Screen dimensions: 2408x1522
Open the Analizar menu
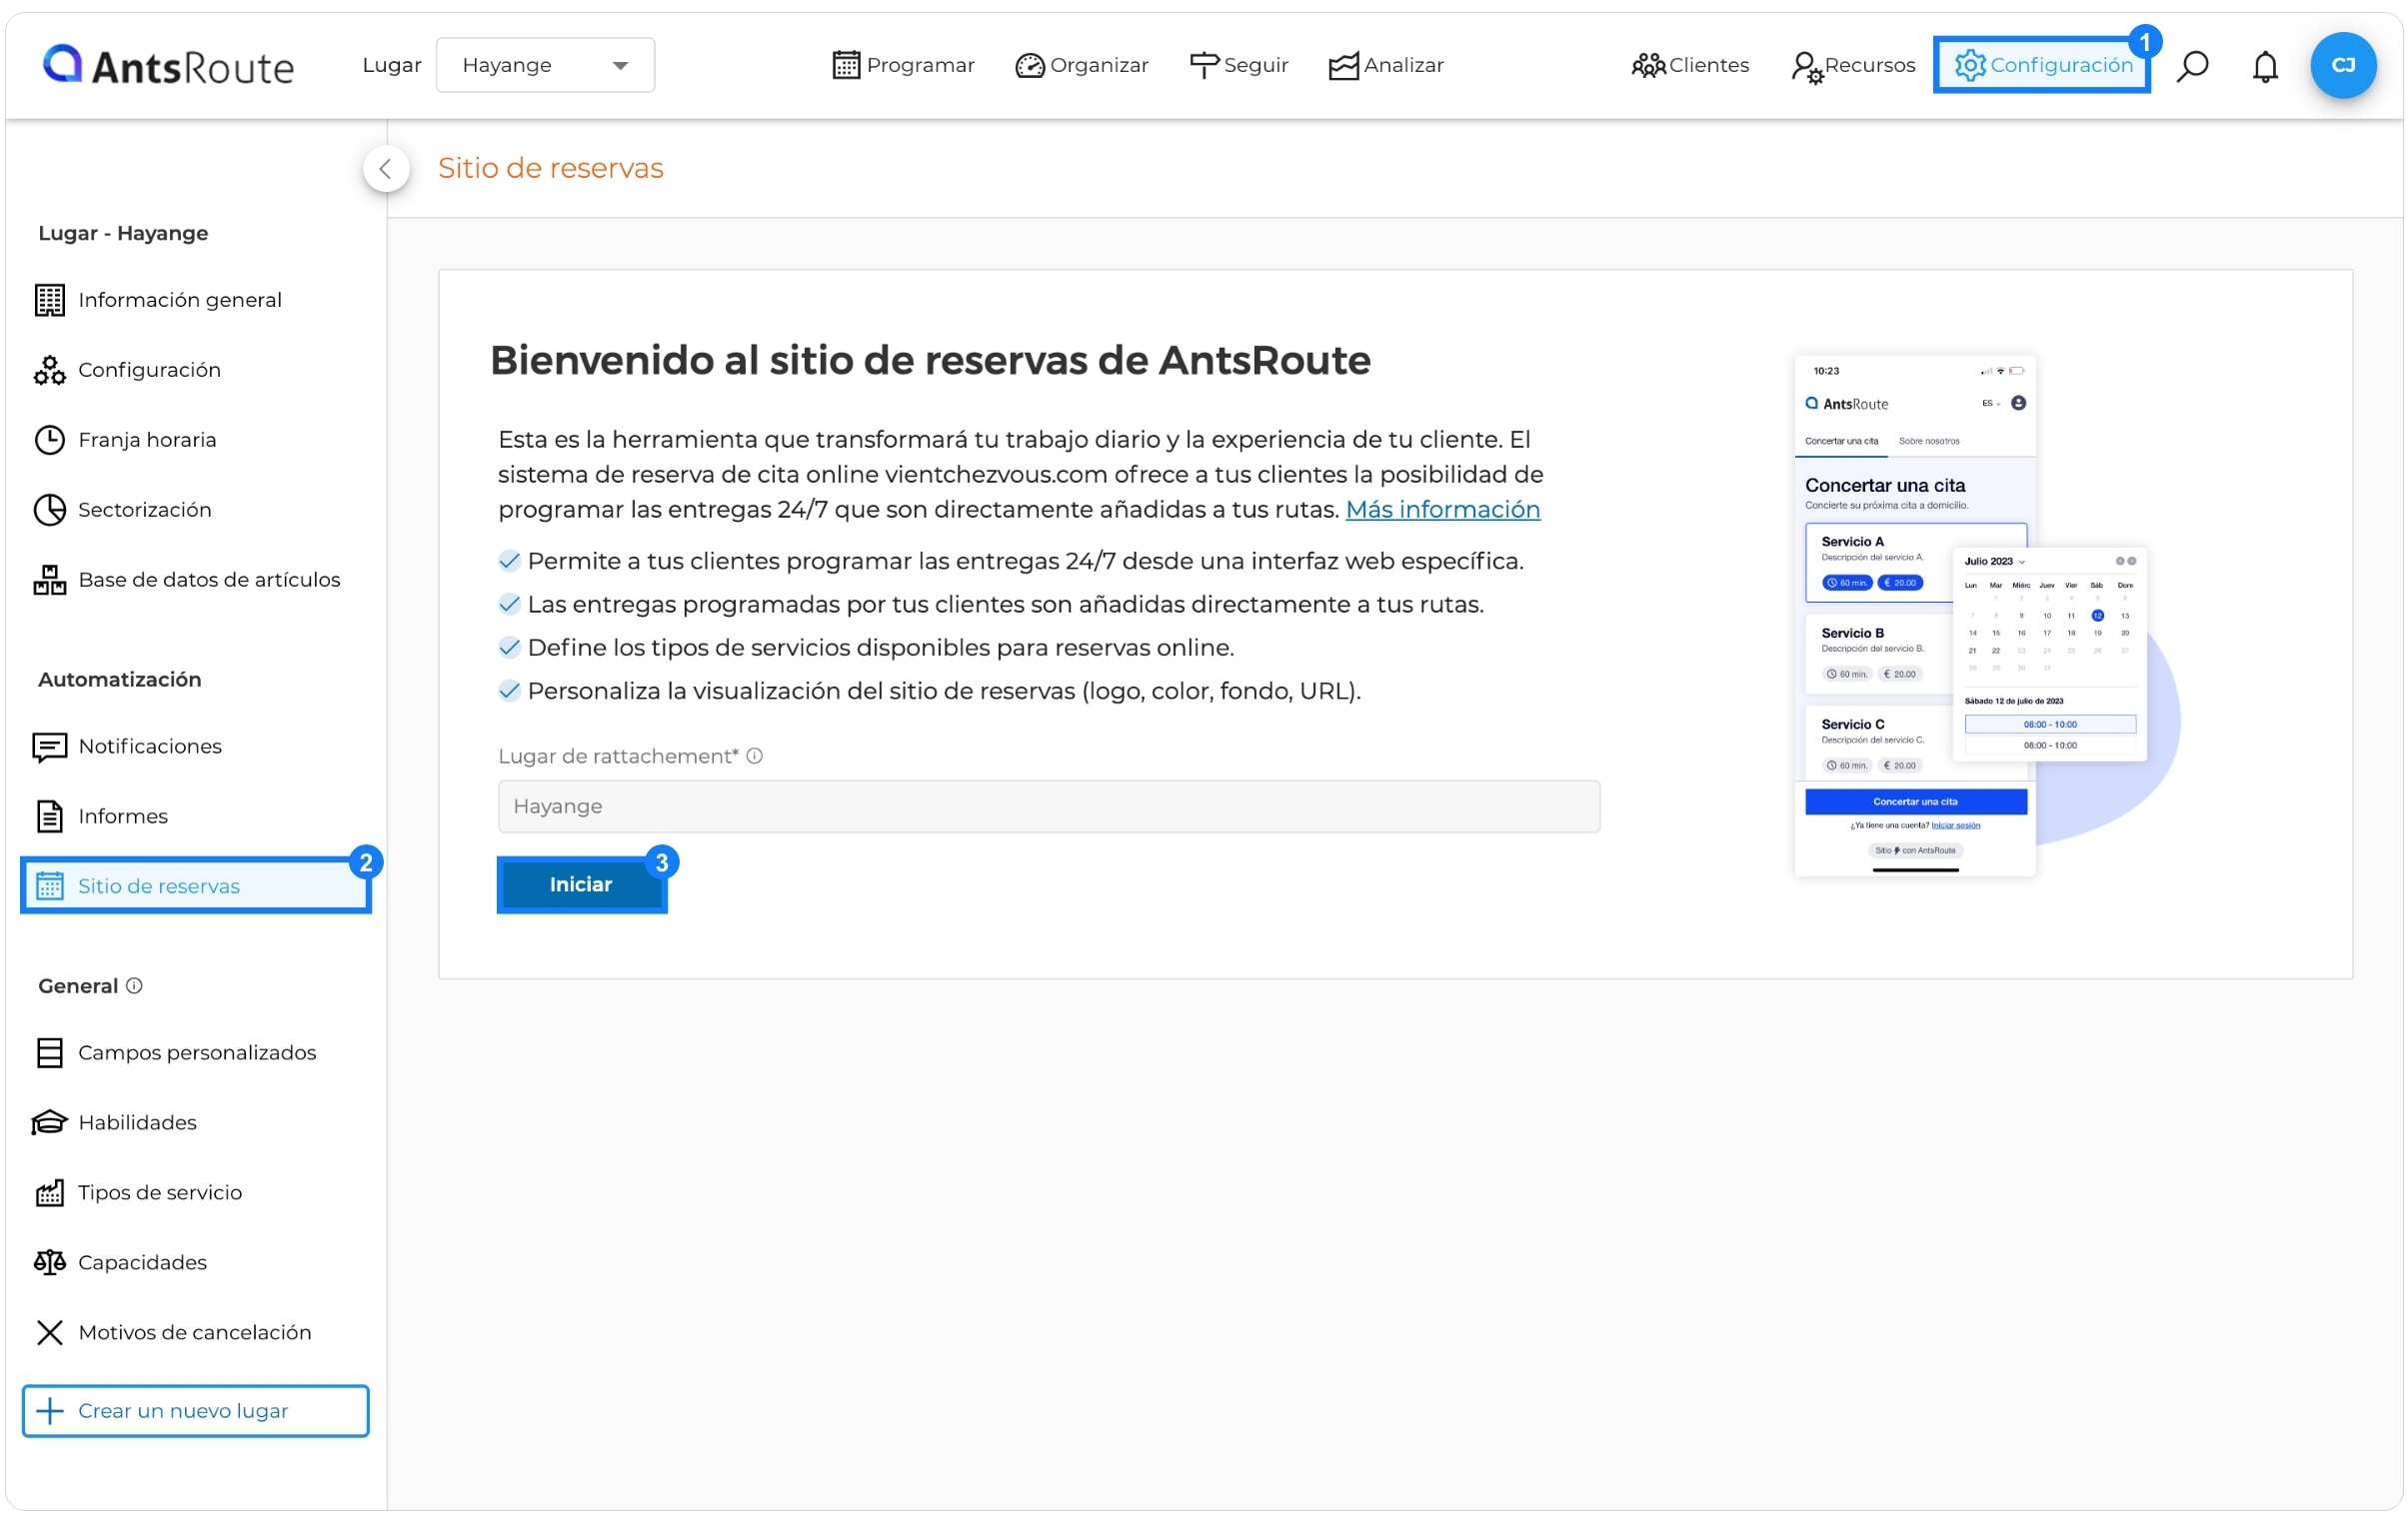(1386, 65)
